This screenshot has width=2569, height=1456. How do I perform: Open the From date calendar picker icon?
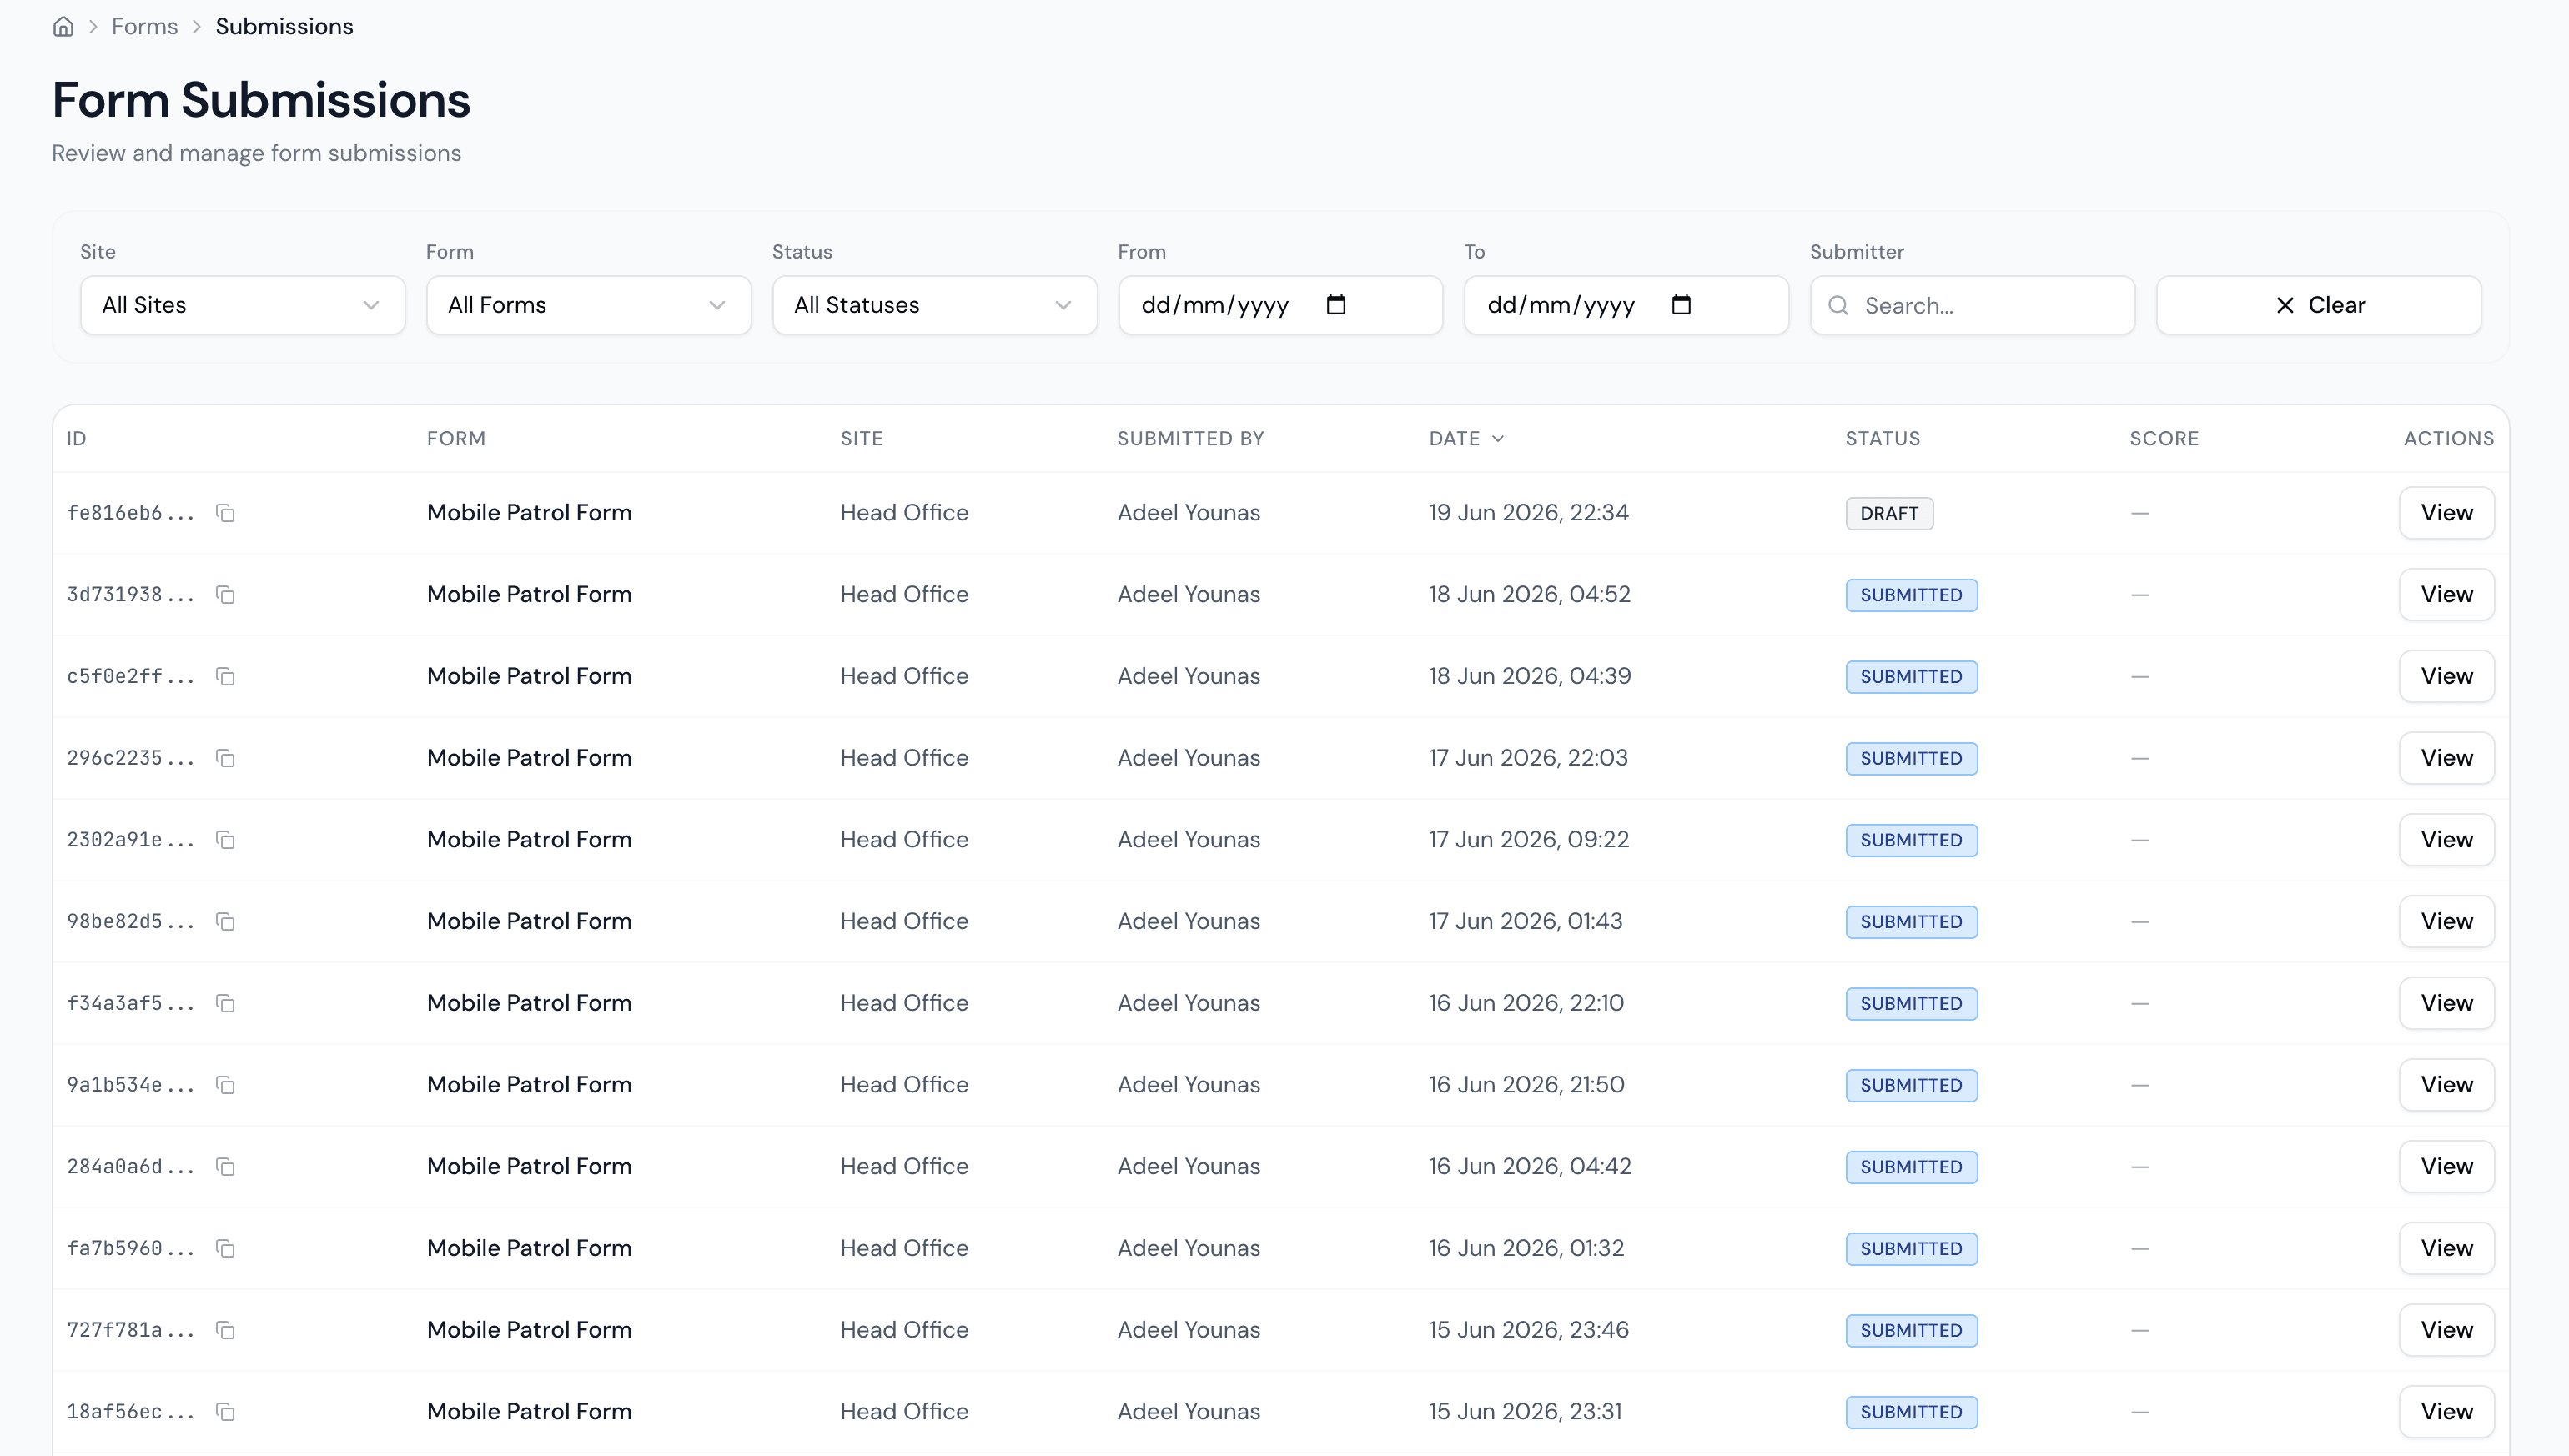click(1336, 305)
